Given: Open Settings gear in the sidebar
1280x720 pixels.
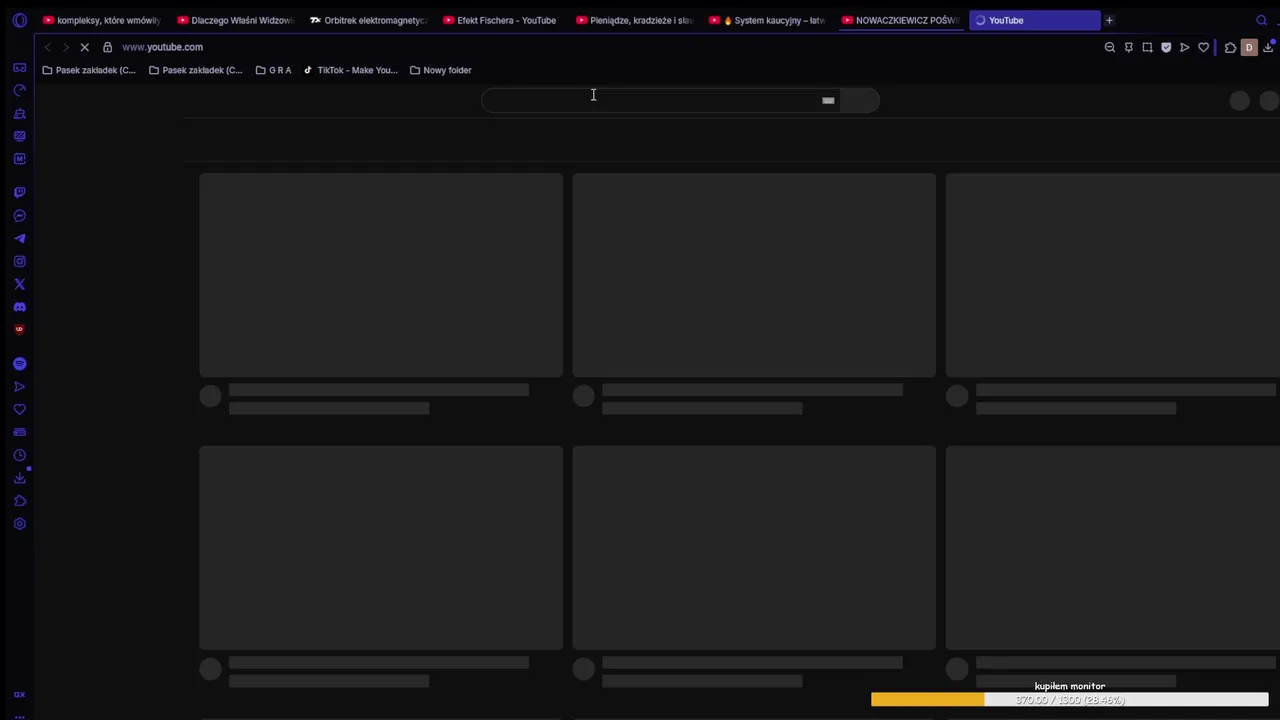Looking at the screenshot, I should point(19,524).
